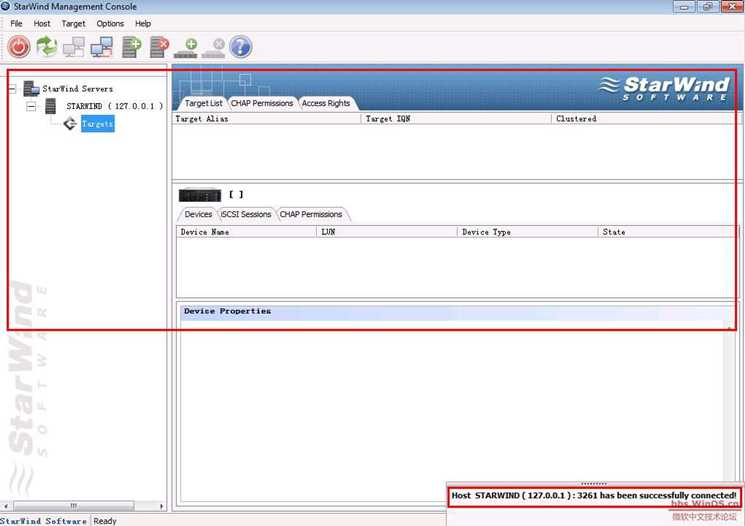Click the greyed Remove Target icon
Image resolution: width=745 pixels, height=526 pixels.
pyautogui.click(x=213, y=48)
